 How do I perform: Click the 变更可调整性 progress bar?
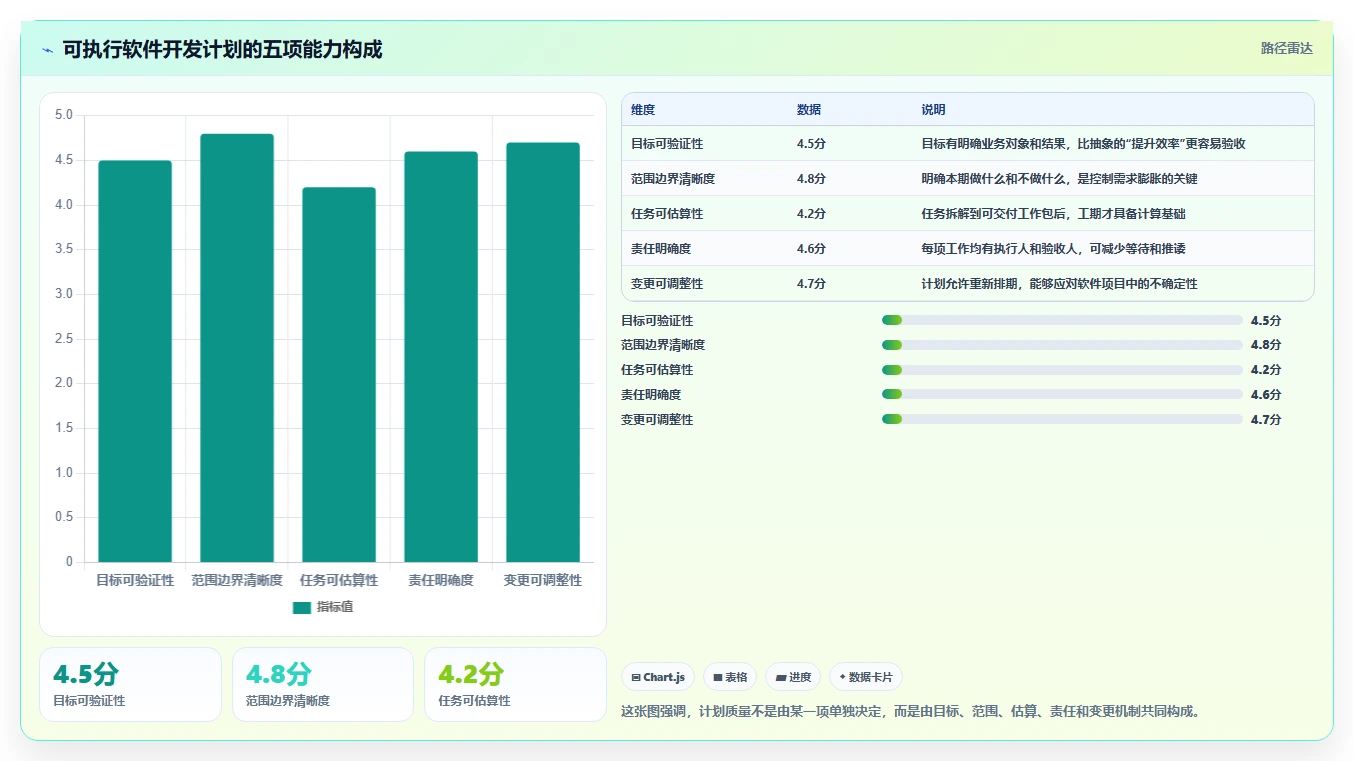point(1062,420)
